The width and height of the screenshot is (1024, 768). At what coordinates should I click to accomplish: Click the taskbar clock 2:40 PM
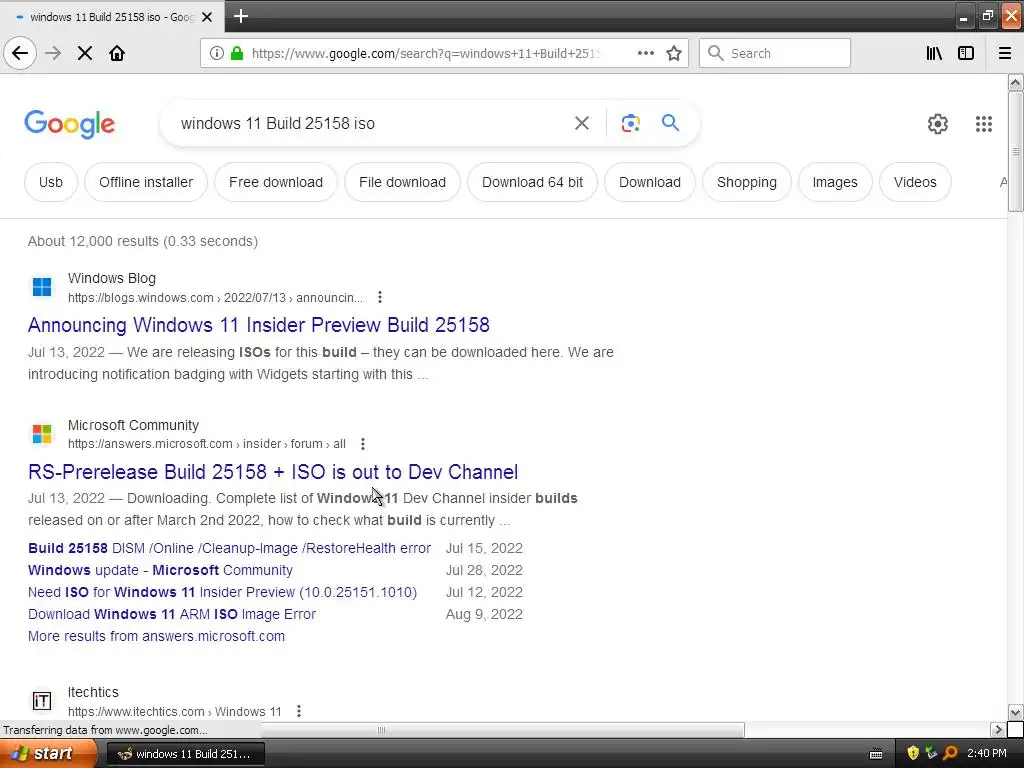[x=987, y=754]
